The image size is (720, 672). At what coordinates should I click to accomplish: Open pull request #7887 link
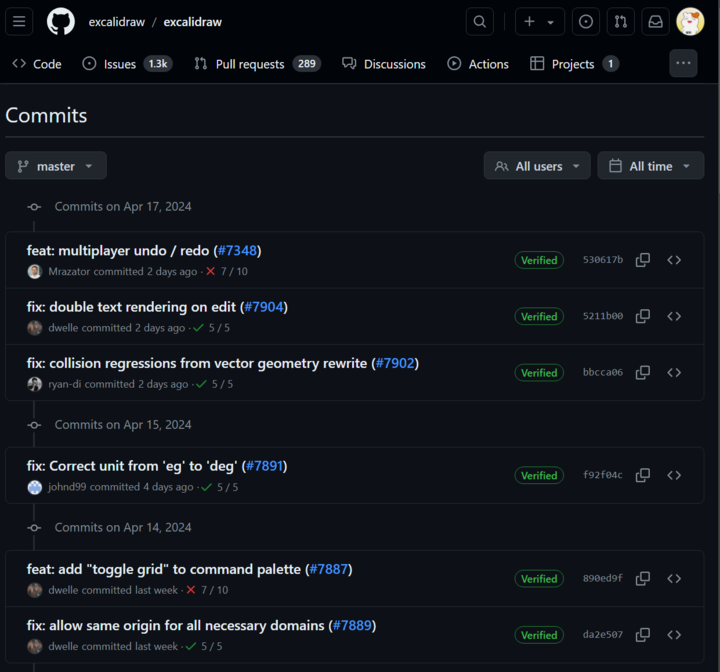328,570
